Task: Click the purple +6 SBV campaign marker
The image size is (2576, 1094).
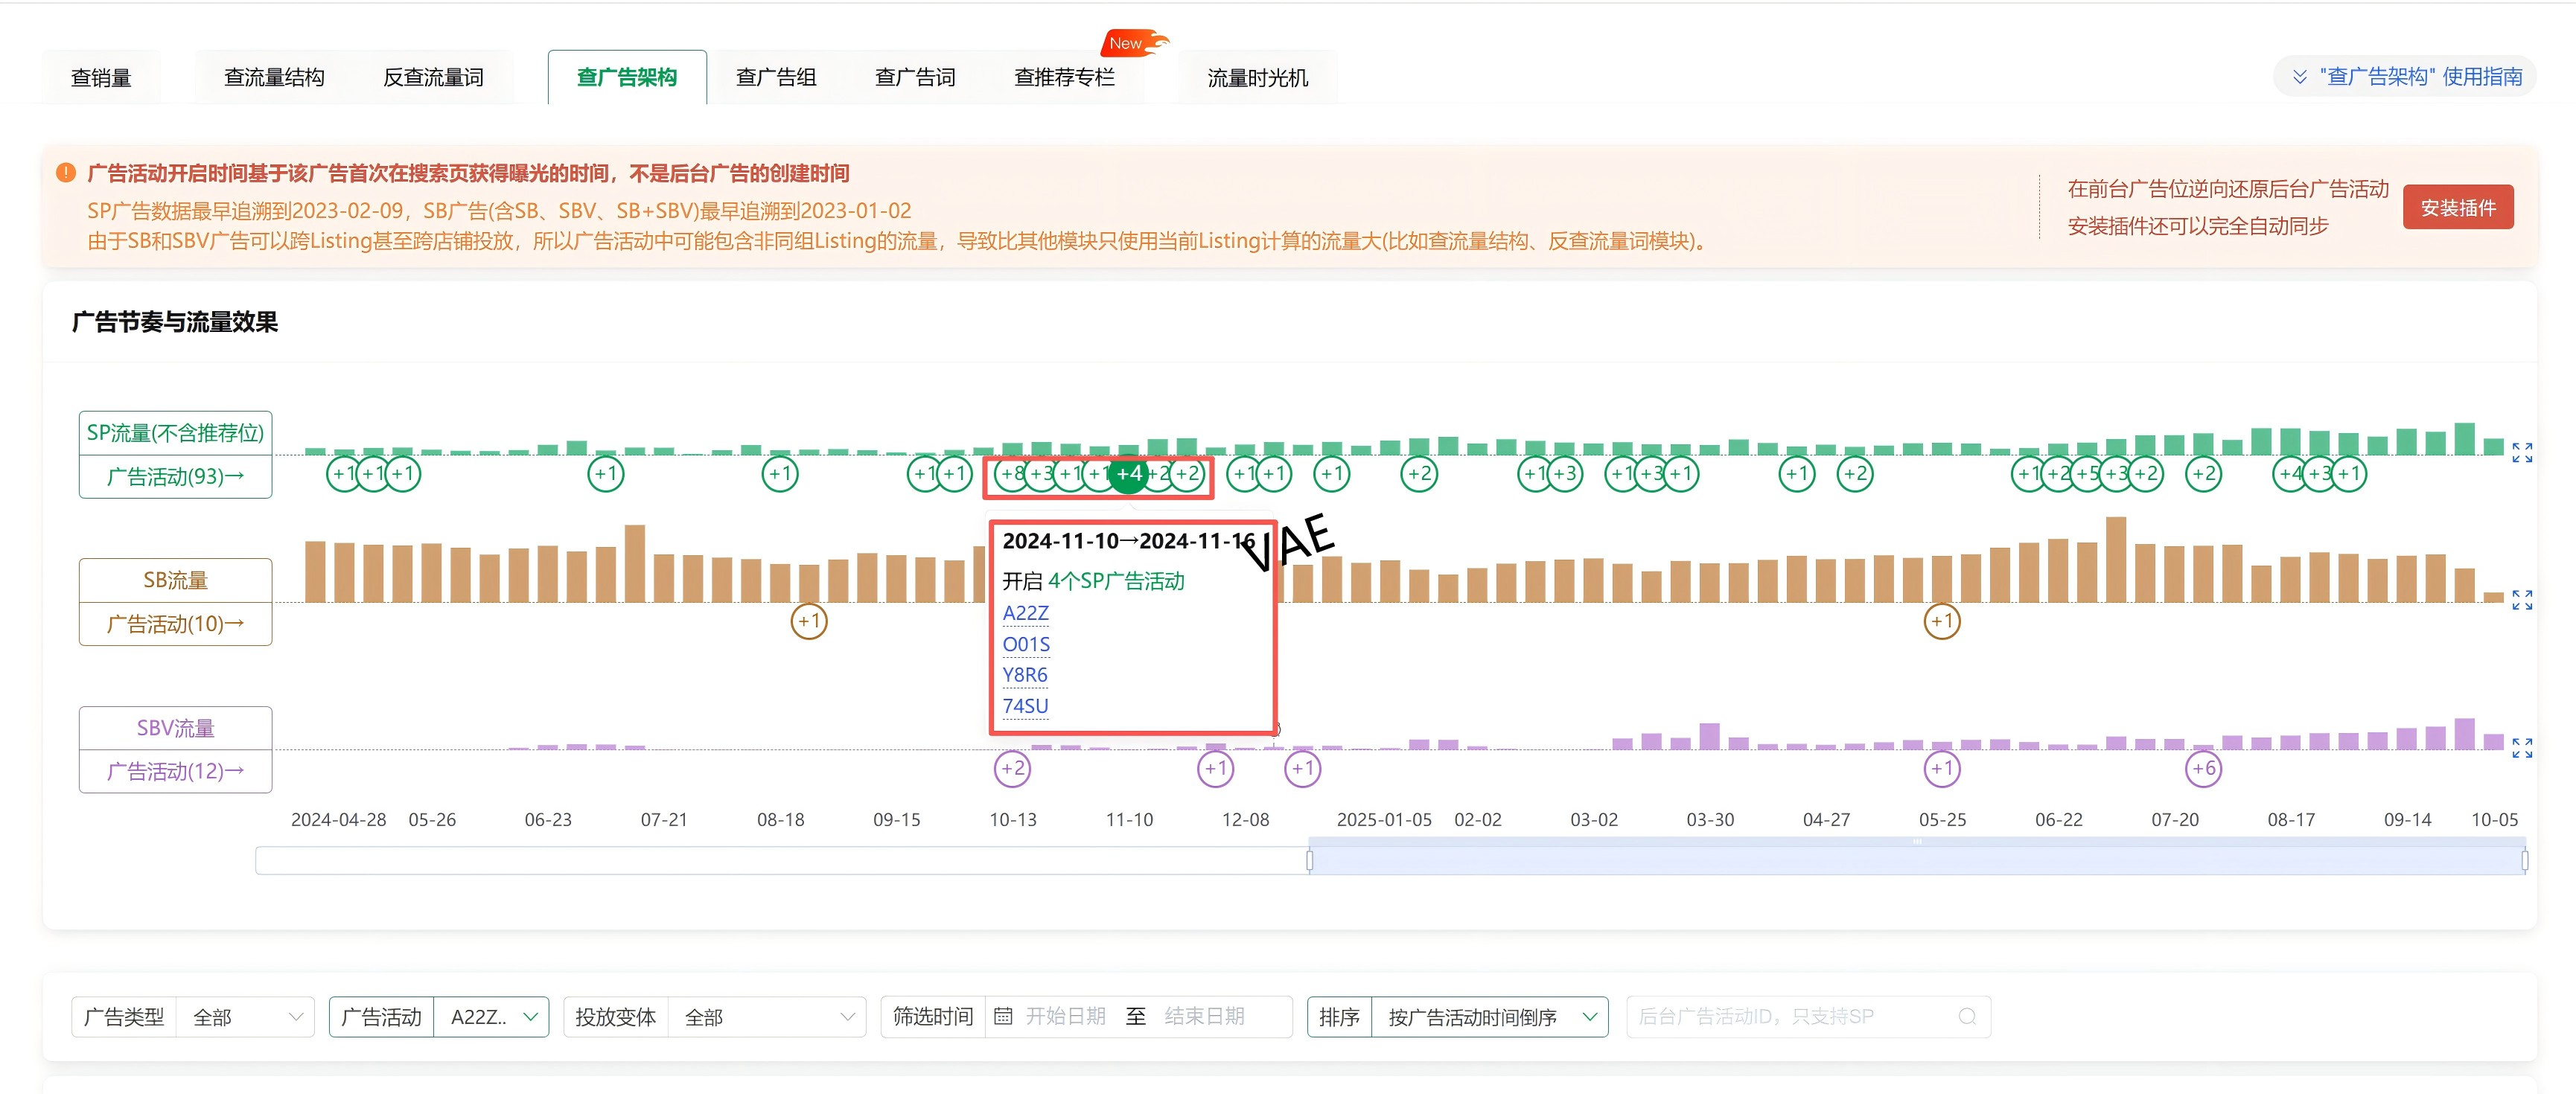Action: click(2203, 769)
